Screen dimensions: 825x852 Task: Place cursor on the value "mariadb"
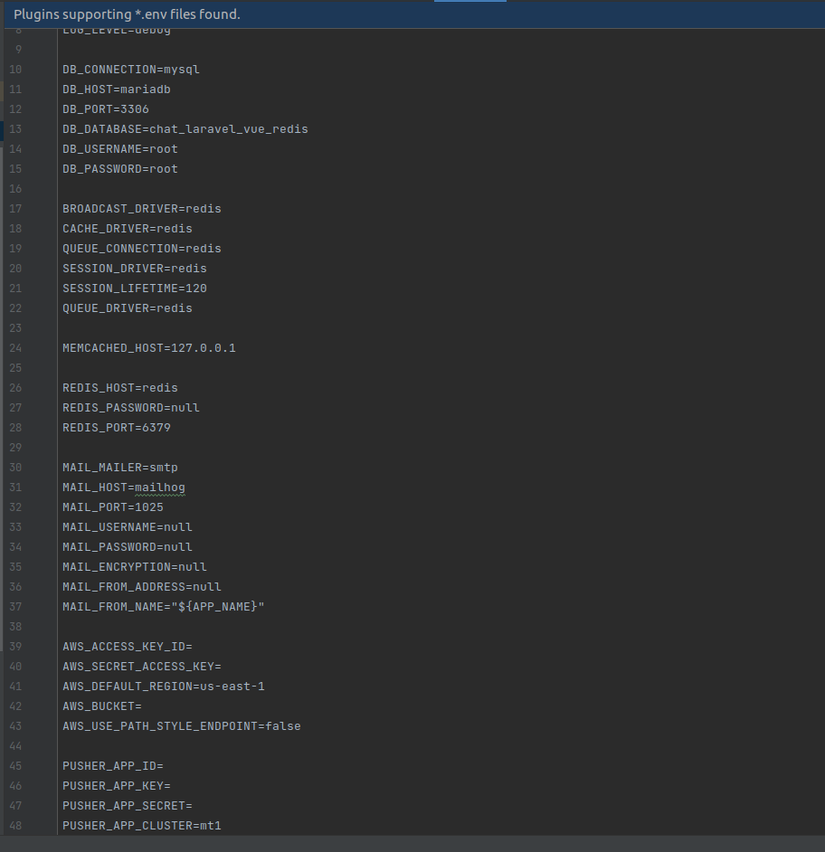click(x=146, y=89)
